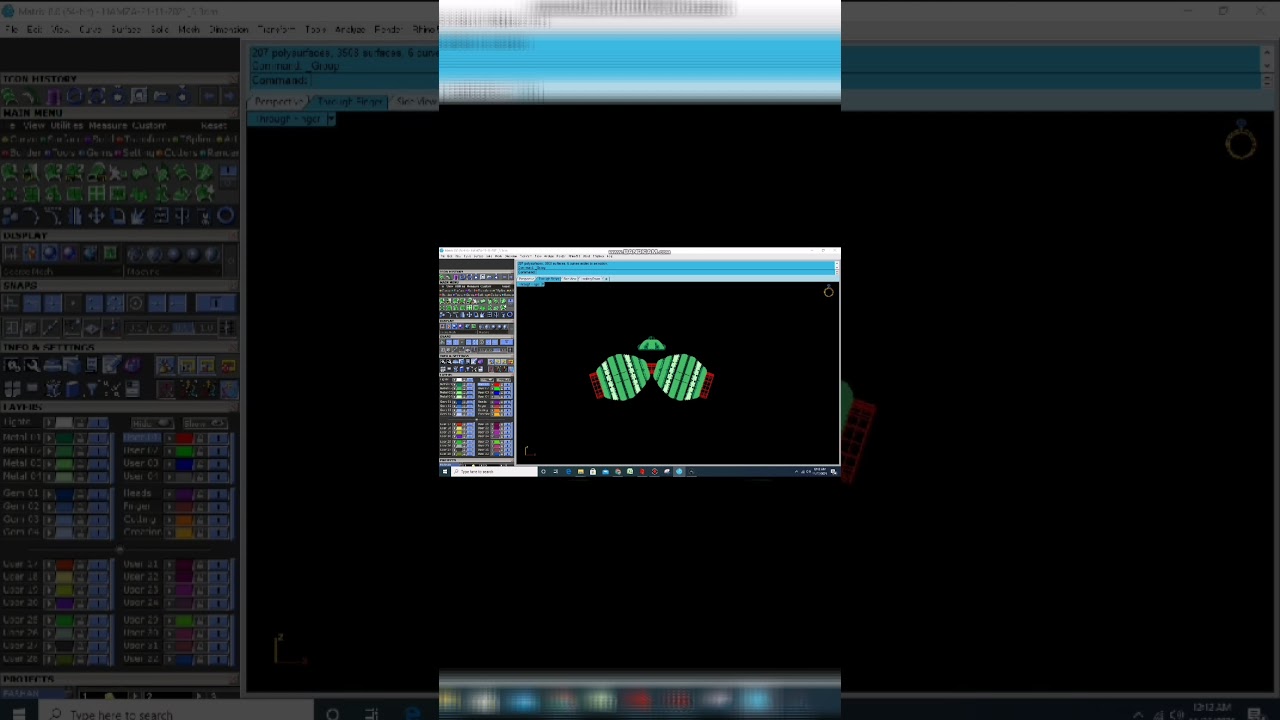Toggle background User 01 layer on/off switch
This screenshot has width=1280, height=720.
(x=219, y=437)
